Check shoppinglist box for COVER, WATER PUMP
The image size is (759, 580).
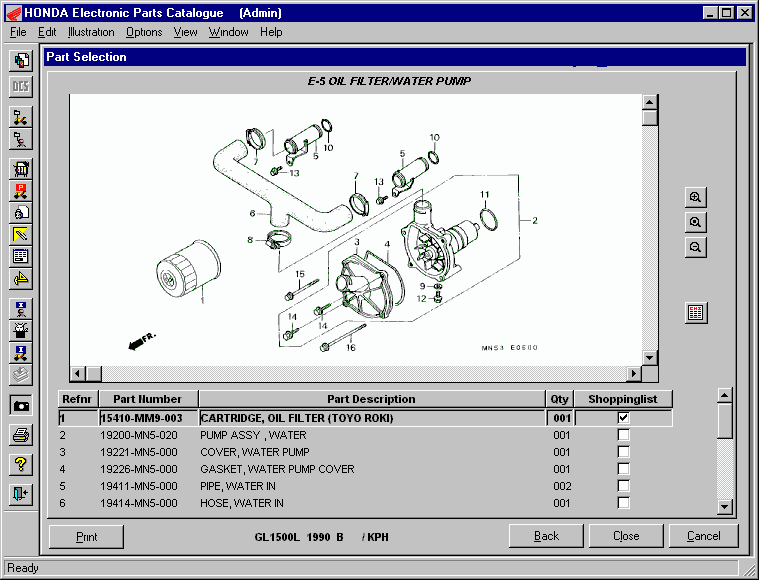[x=623, y=452]
